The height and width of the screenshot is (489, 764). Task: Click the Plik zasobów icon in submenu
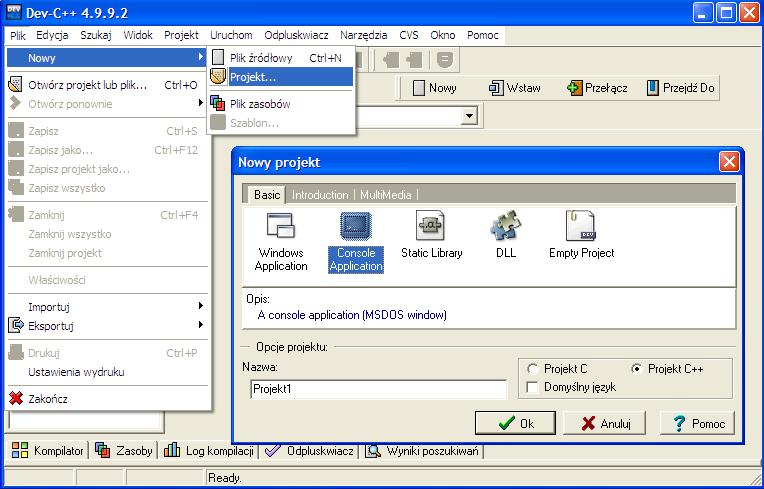[x=218, y=103]
